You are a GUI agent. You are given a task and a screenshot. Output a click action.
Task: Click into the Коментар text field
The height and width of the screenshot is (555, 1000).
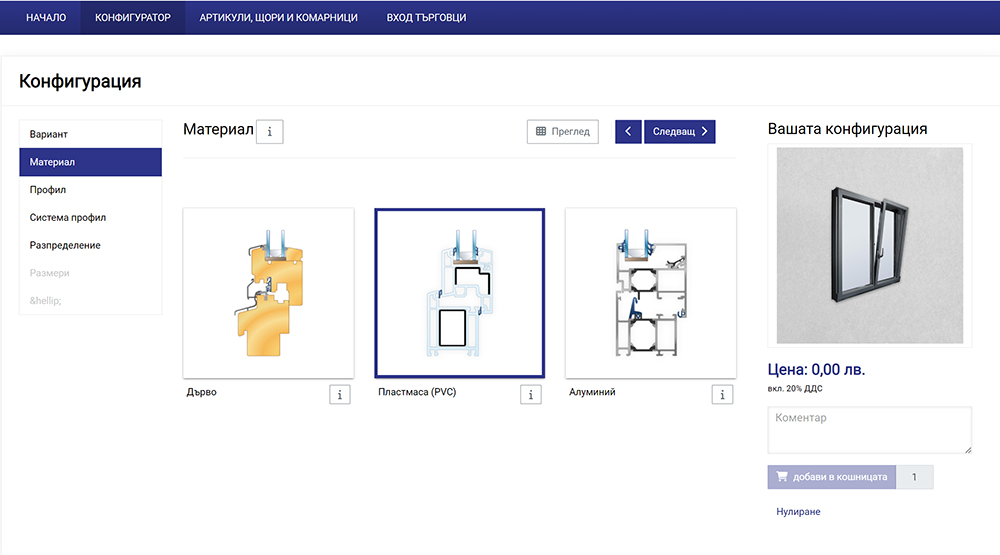point(869,430)
